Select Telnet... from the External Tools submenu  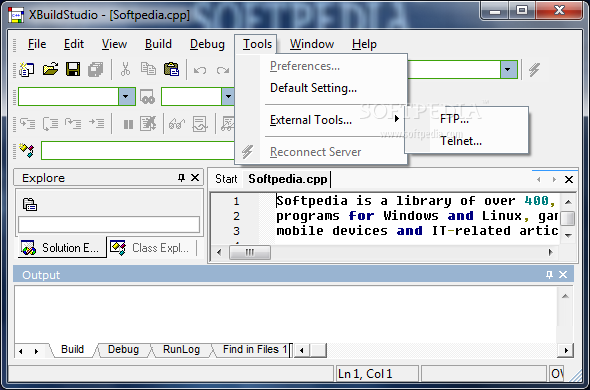[467, 141]
